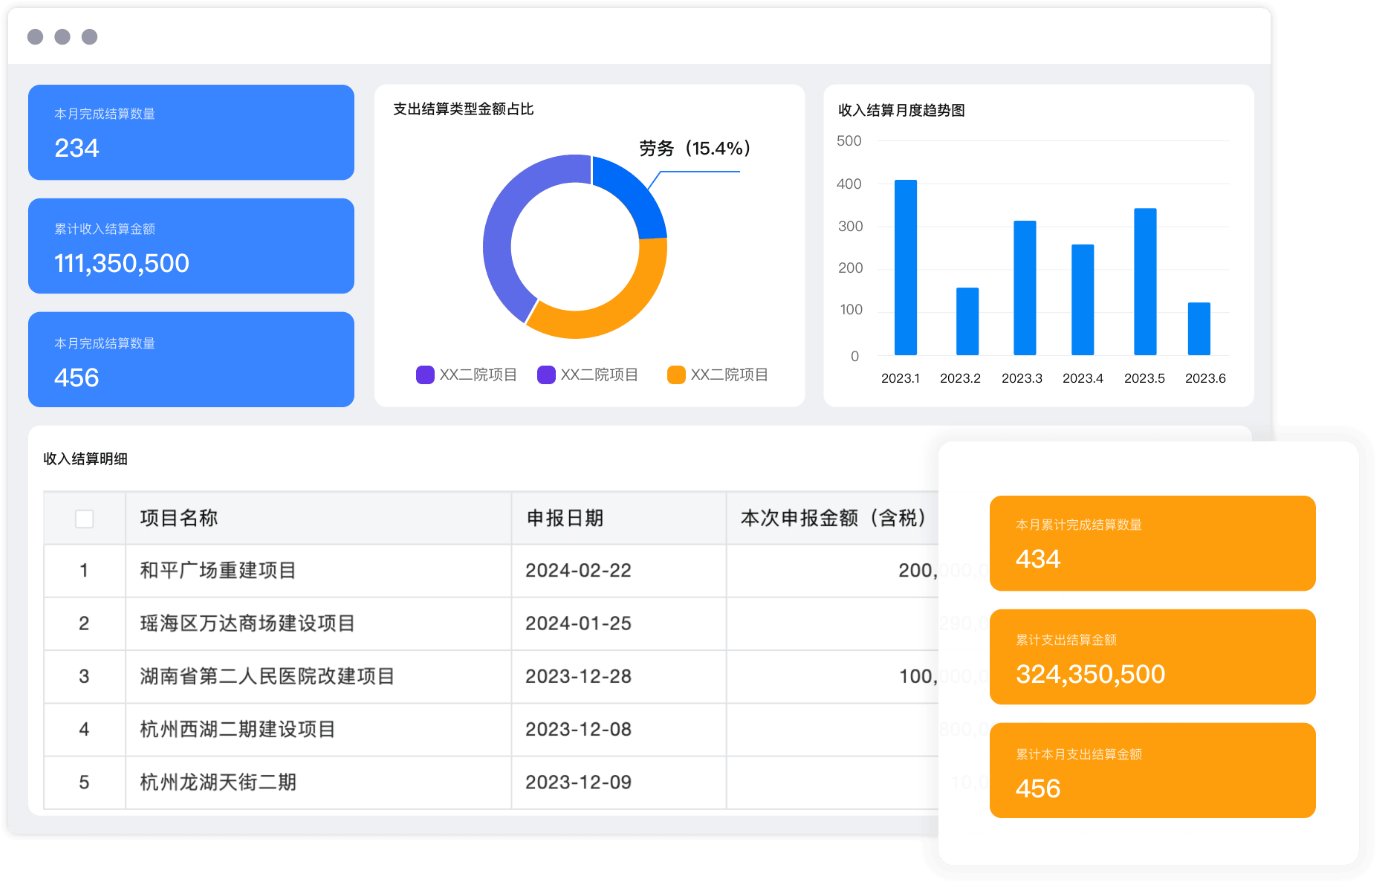Select the 累计本月支出结算金额 card
The image size is (1382, 888).
1152,770
